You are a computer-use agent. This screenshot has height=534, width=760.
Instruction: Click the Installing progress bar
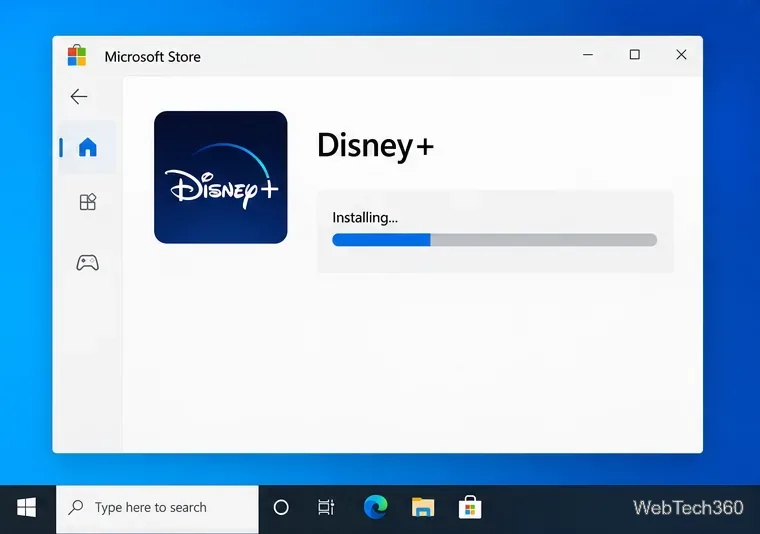494,240
